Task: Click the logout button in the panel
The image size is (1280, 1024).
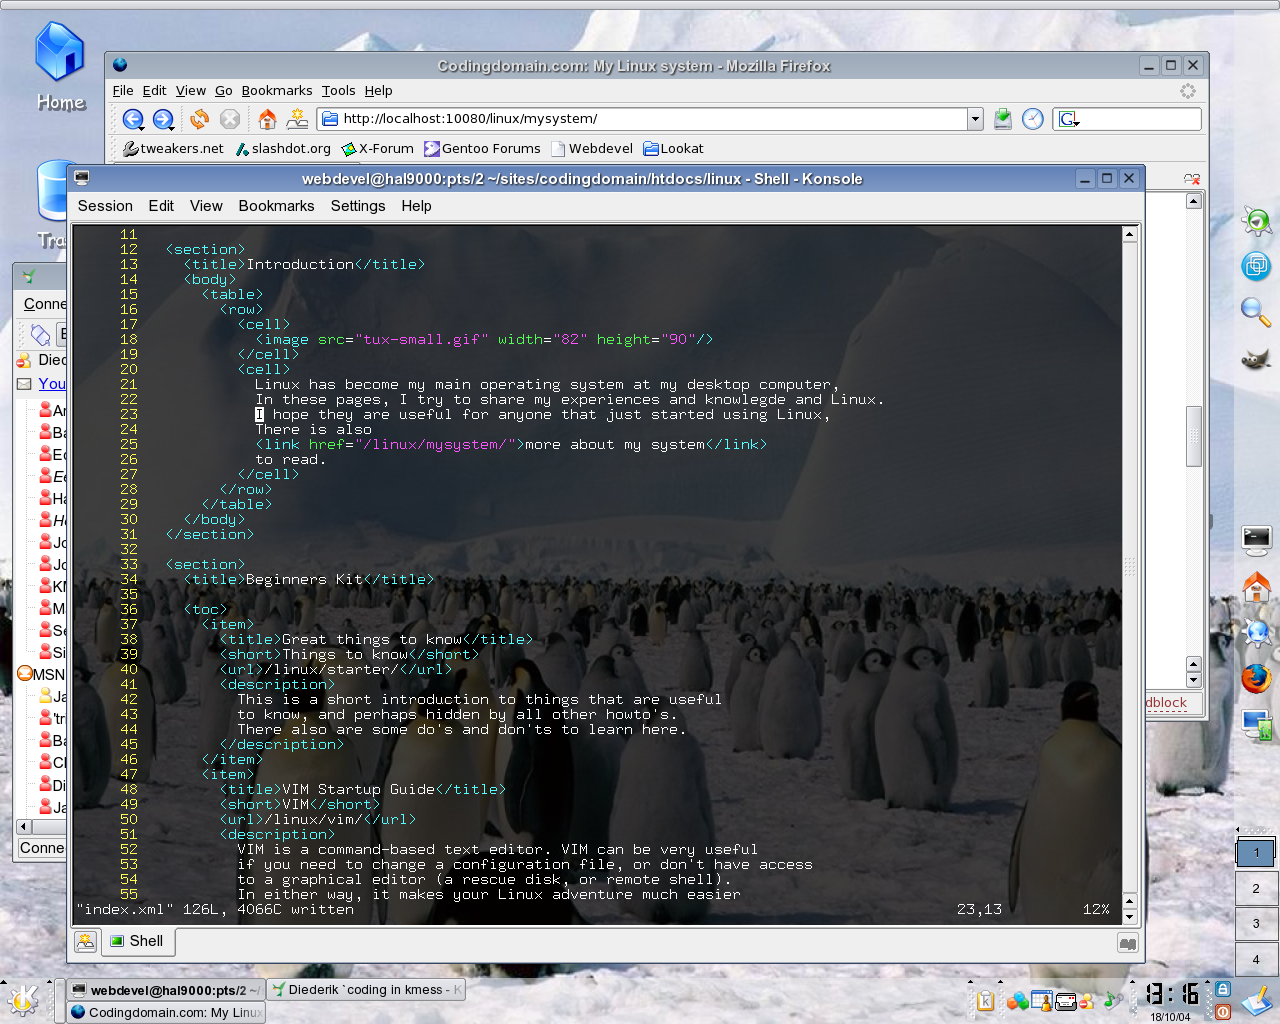Action: point(1223,1011)
